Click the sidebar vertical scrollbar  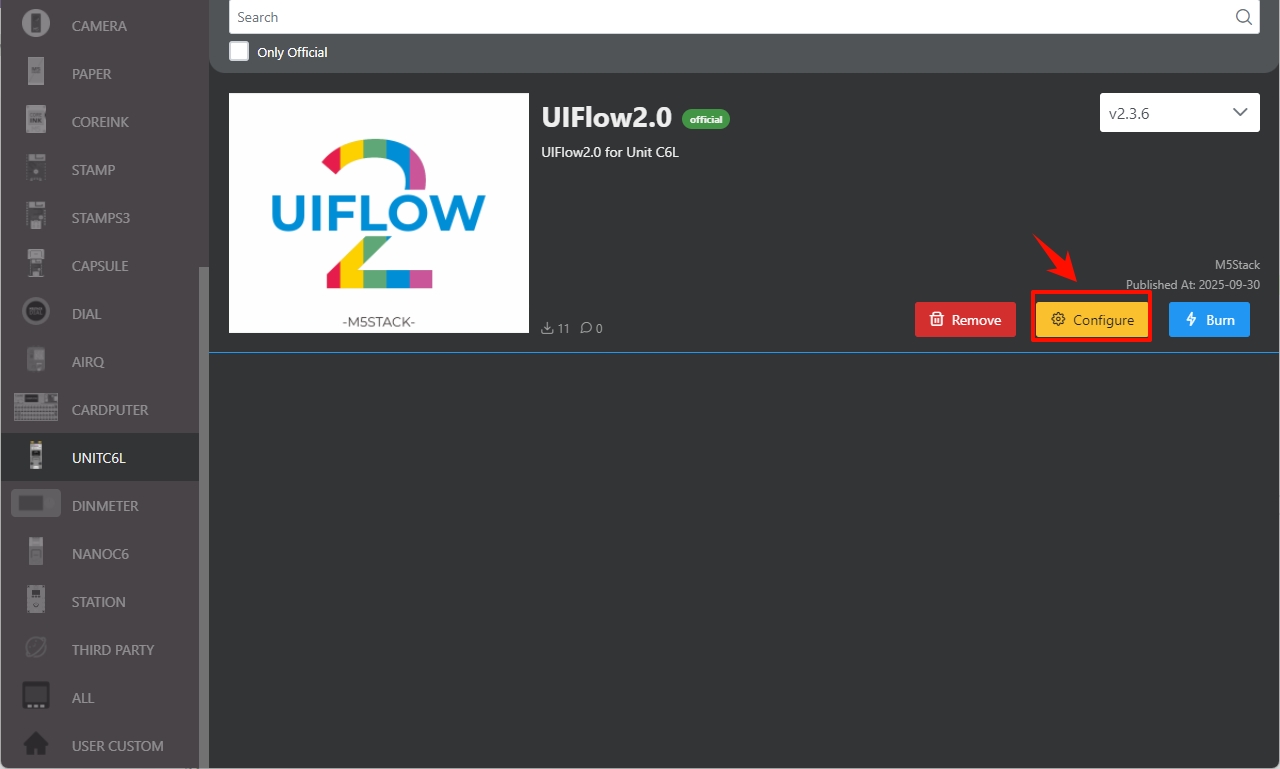[203, 500]
